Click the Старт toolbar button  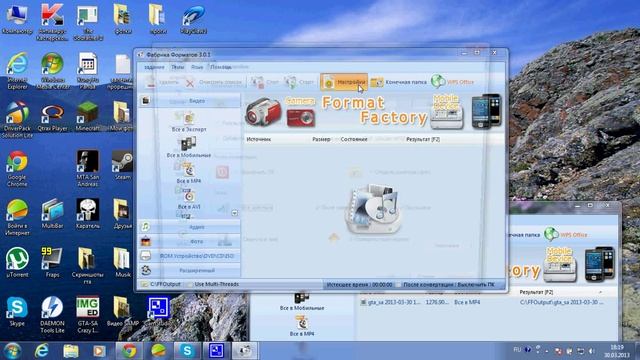(x=299, y=82)
